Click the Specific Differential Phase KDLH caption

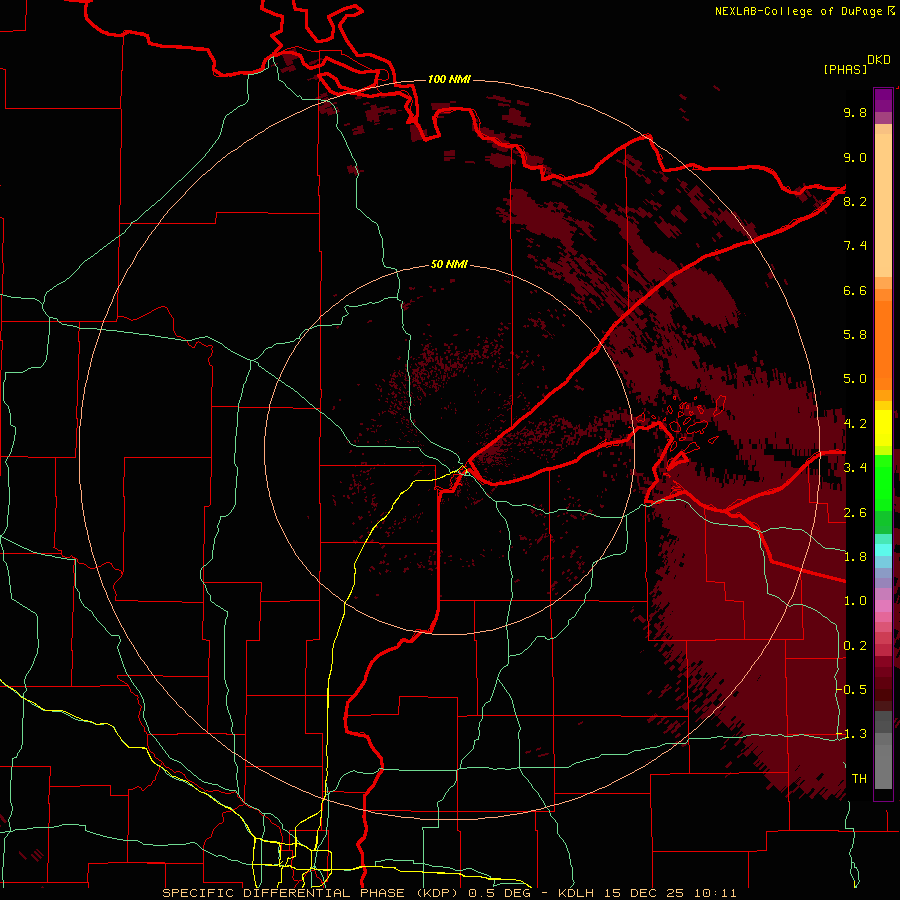pyautogui.click(x=449, y=893)
